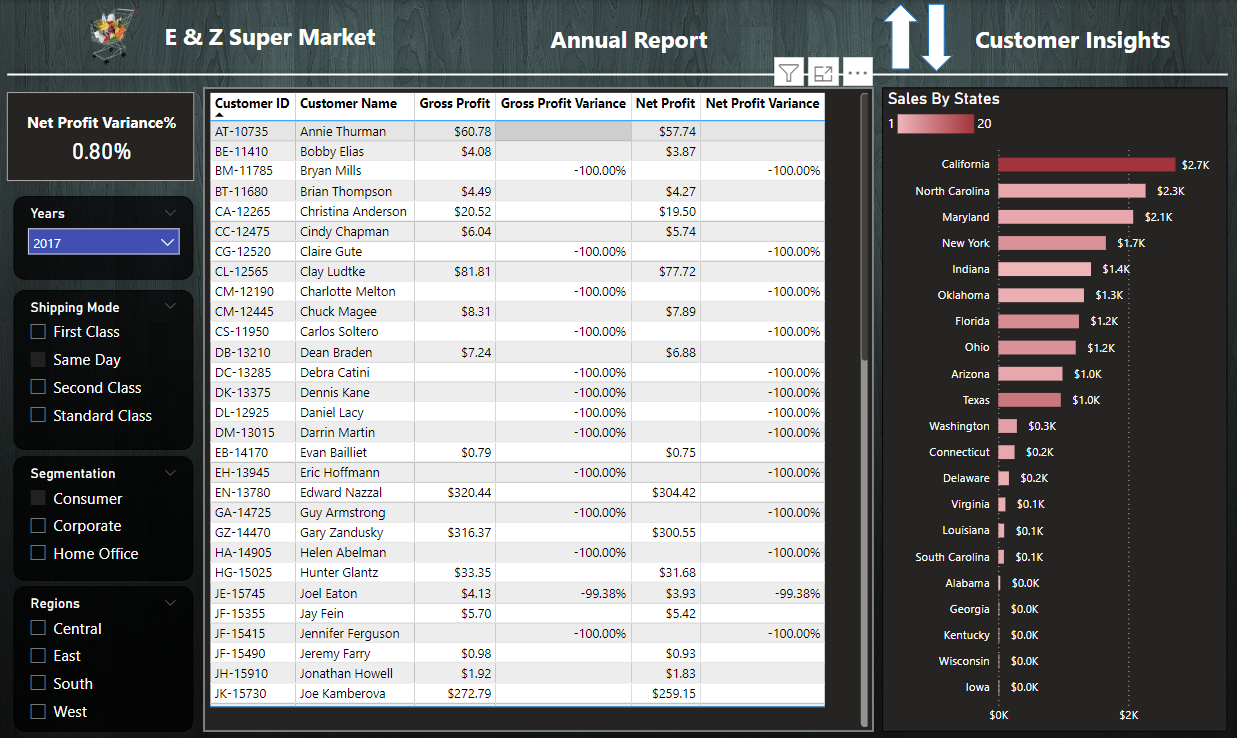Click the up-down arrows beside Customer Insights
The height and width of the screenshot is (738, 1237).
(x=916, y=37)
